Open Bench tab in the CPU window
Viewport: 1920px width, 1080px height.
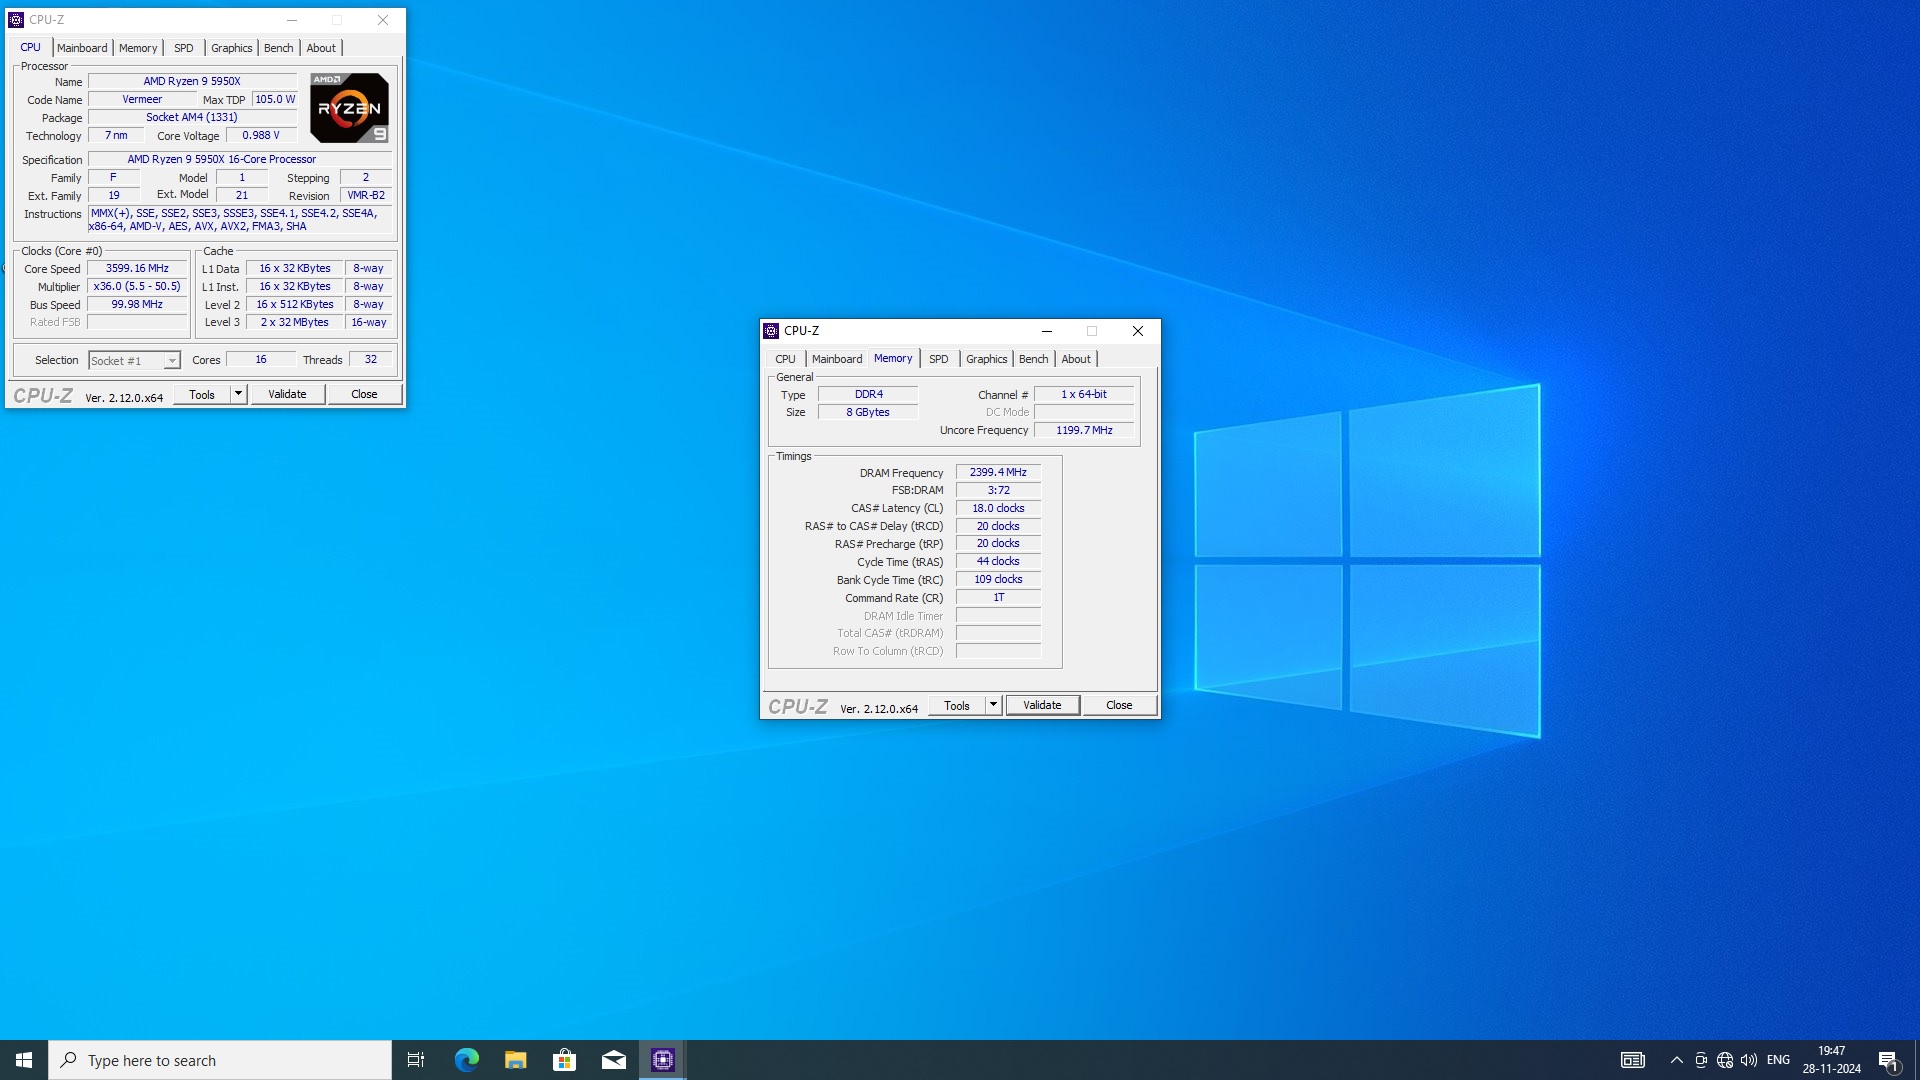(279, 48)
